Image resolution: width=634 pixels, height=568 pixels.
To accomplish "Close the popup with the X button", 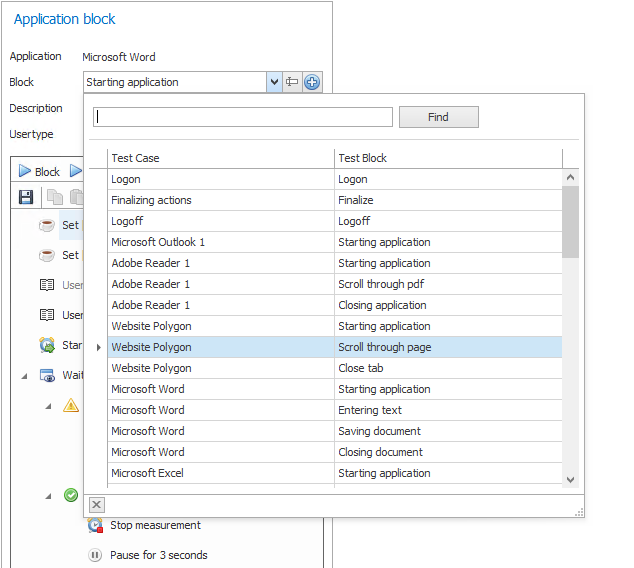I will (97, 505).
